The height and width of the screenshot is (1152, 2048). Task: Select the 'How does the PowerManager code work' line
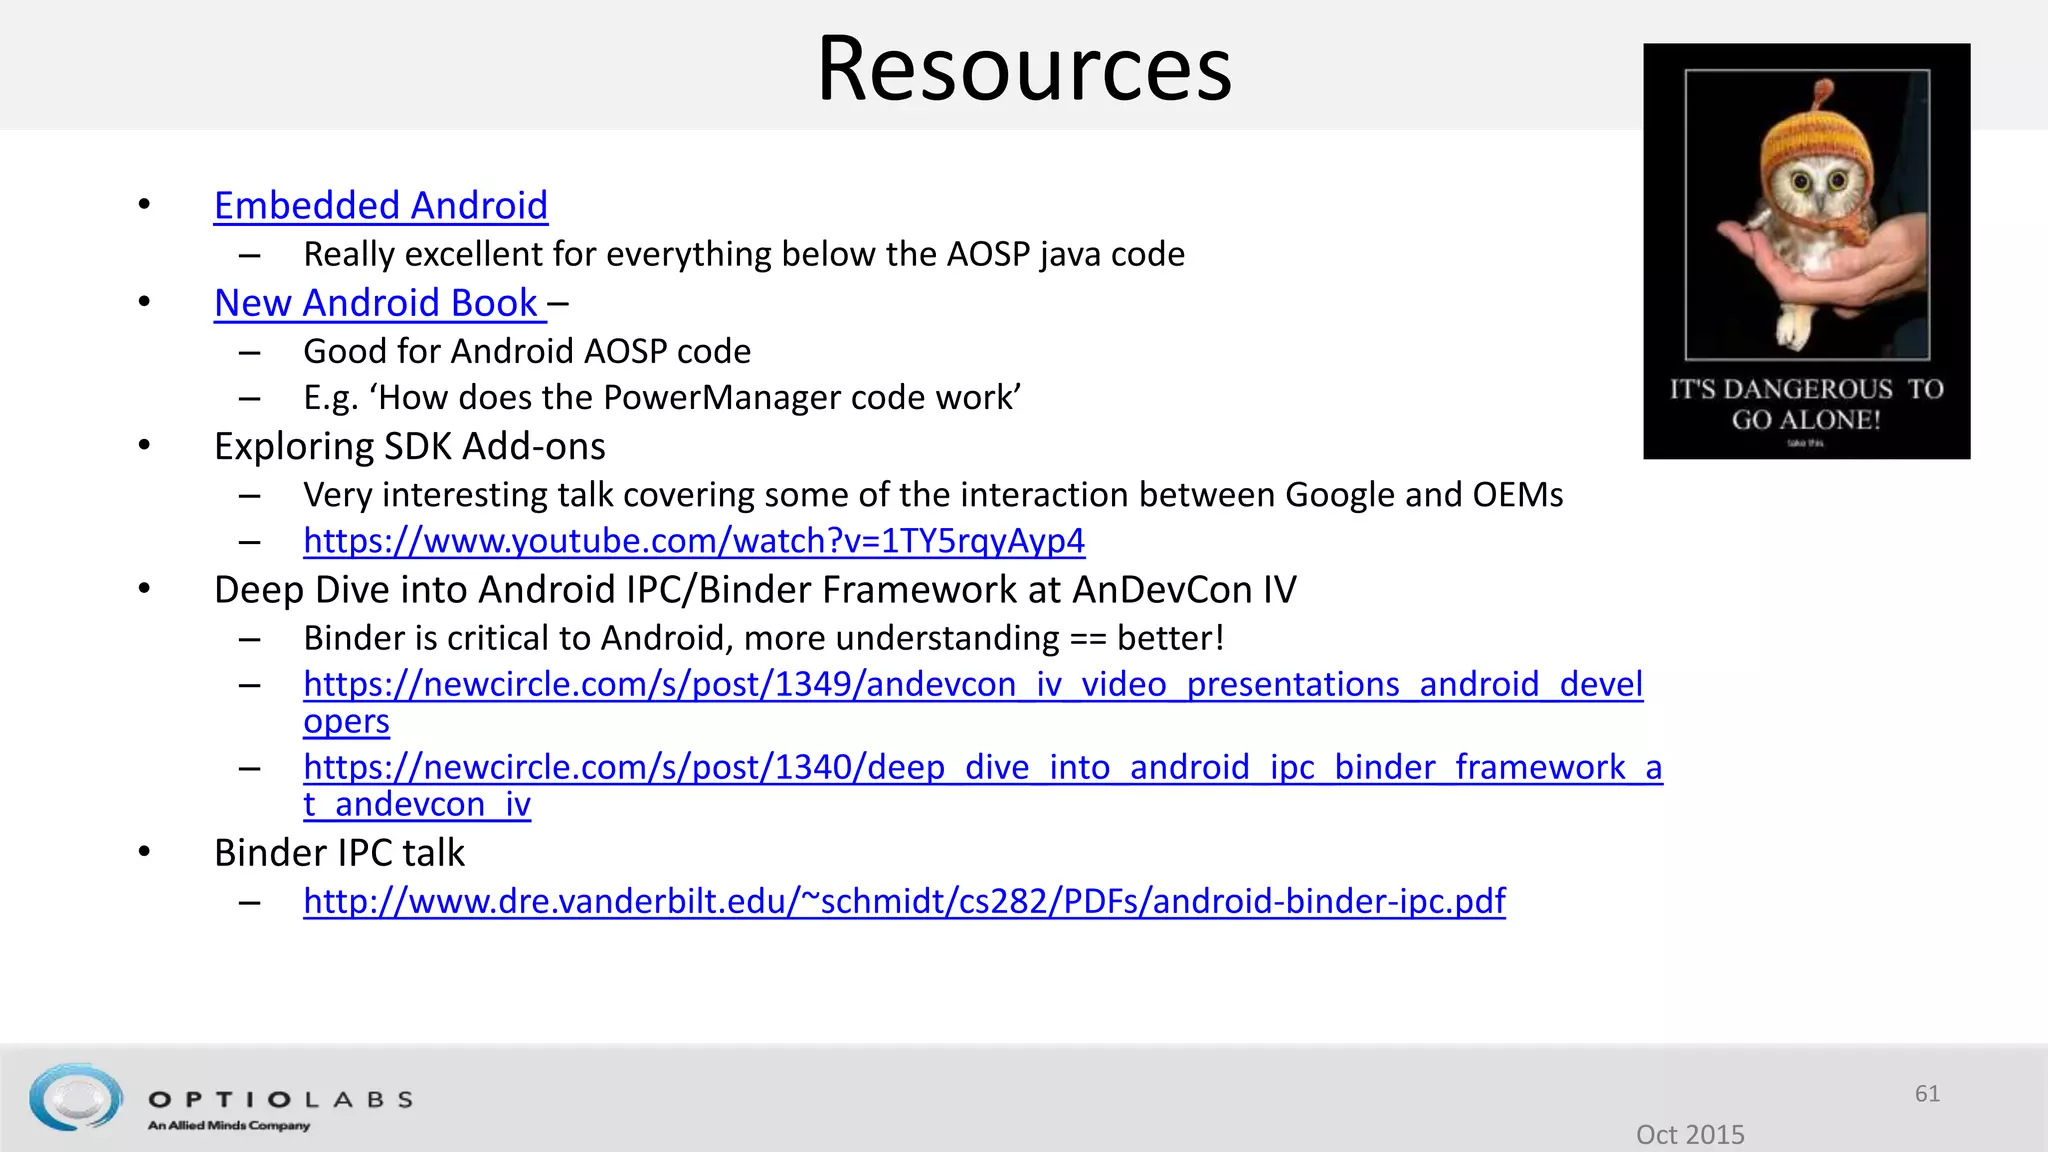point(662,398)
